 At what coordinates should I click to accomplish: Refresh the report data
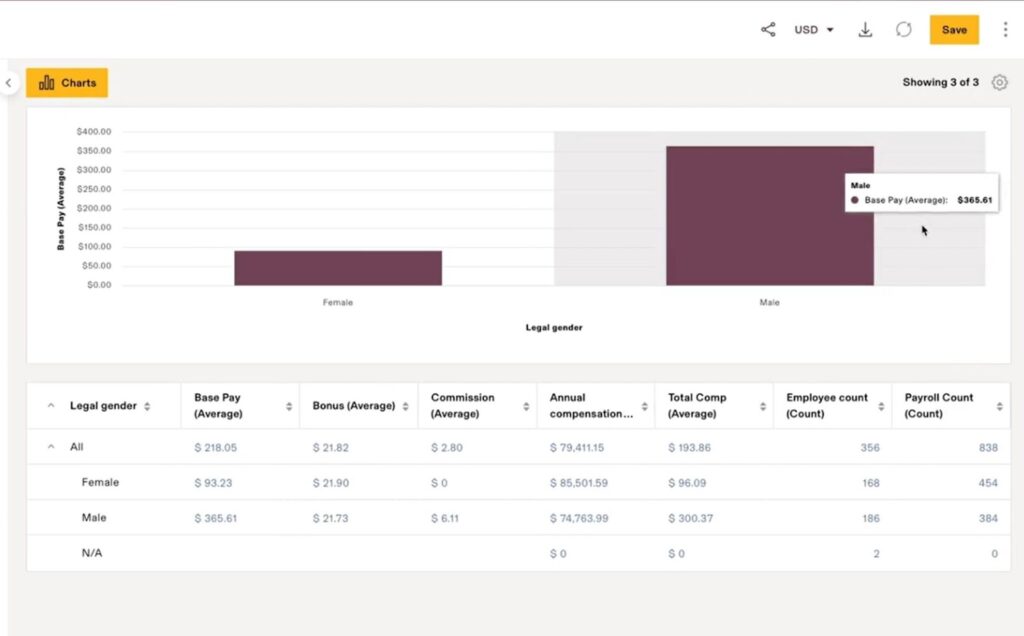tap(904, 29)
